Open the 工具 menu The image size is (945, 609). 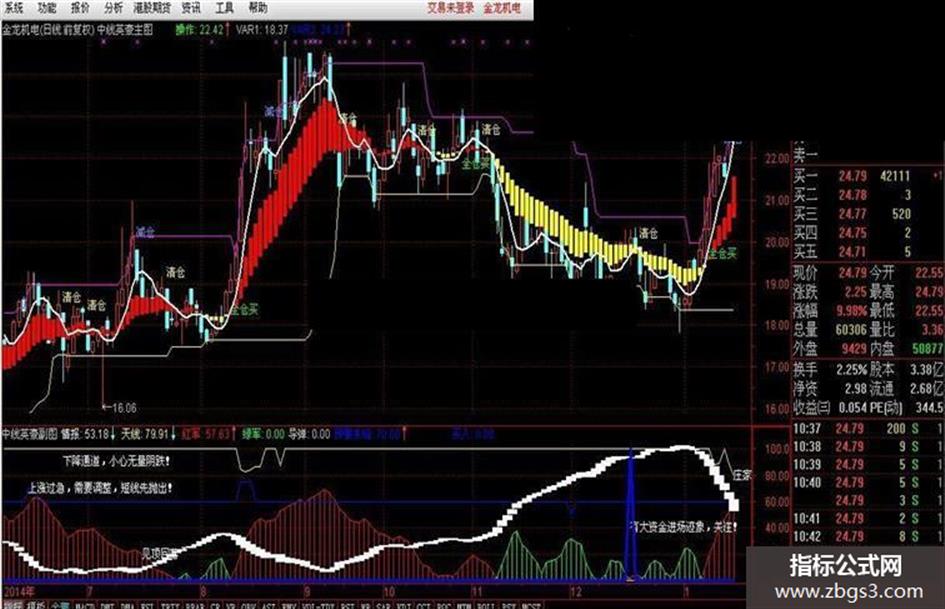point(224,8)
